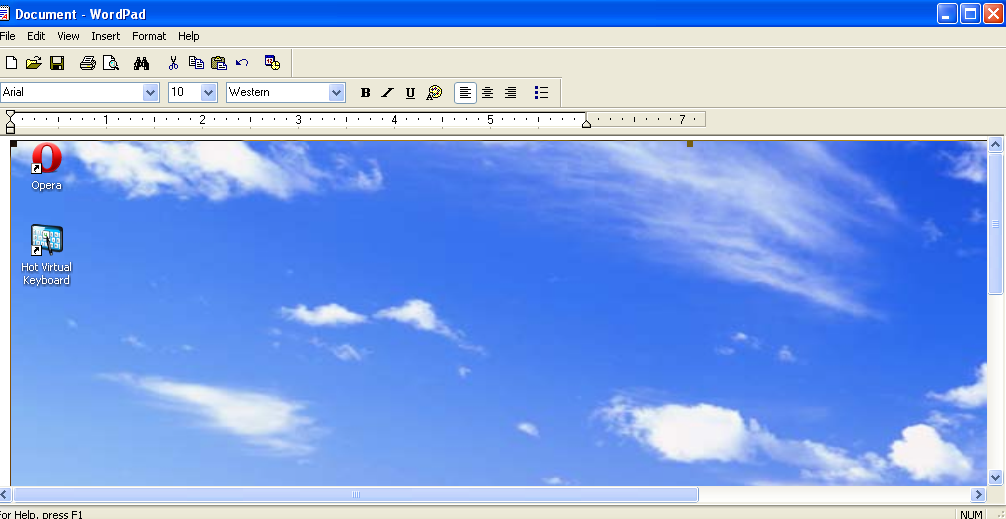The width and height of the screenshot is (1006, 519).
Task: Toggle Bold formatting
Action: [x=365, y=93]
